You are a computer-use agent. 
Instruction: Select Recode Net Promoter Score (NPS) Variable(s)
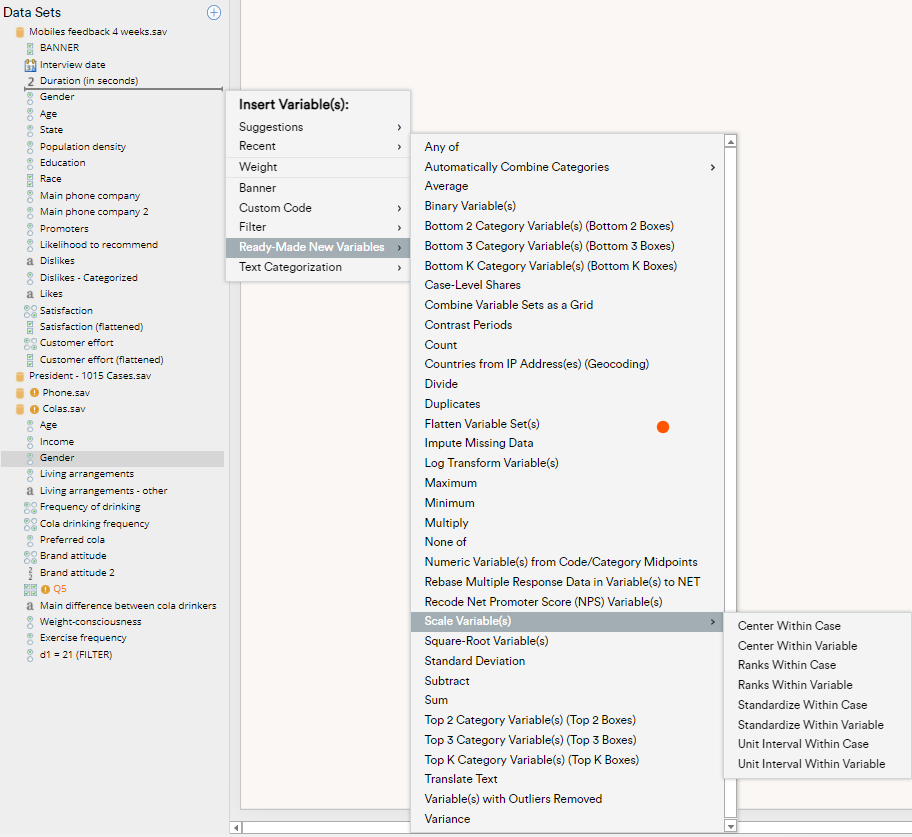(x=567, y=602)
